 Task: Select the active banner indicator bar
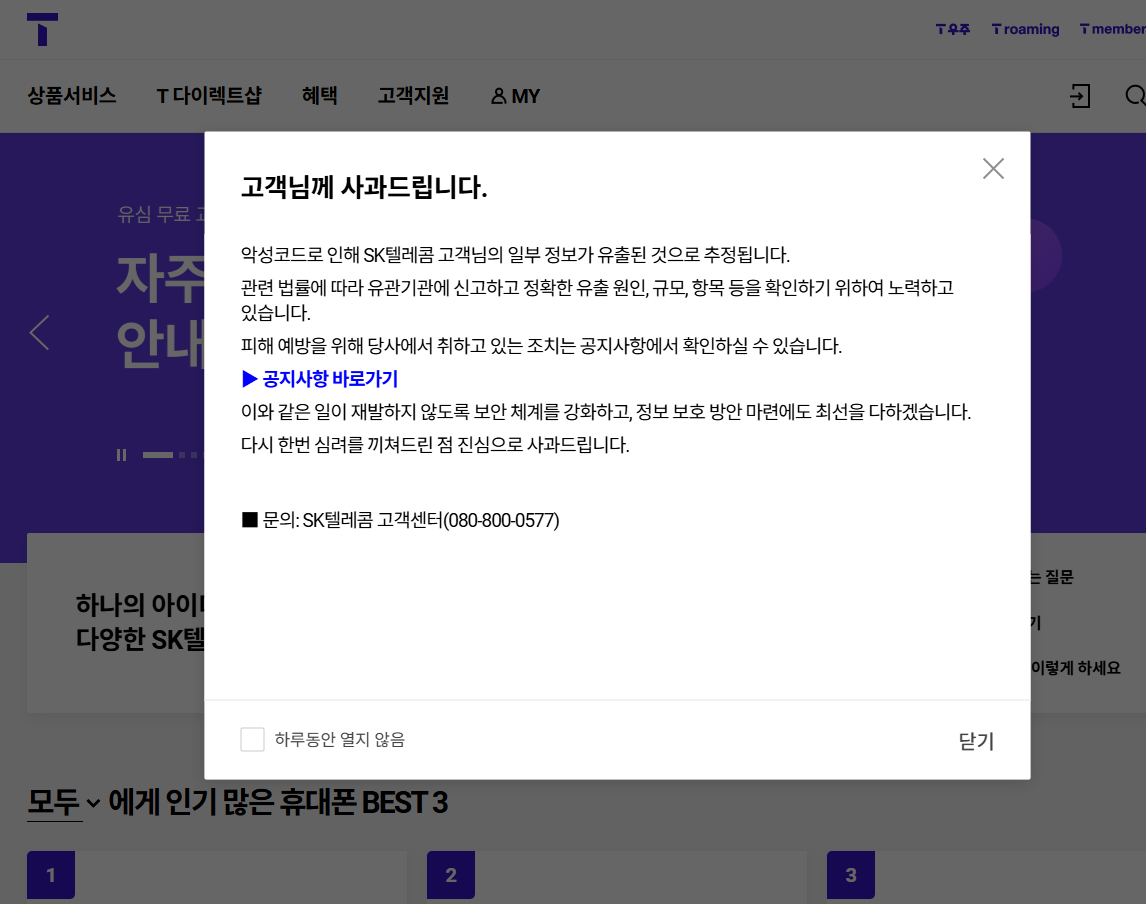pyautogui.click(x=158, y=455)
